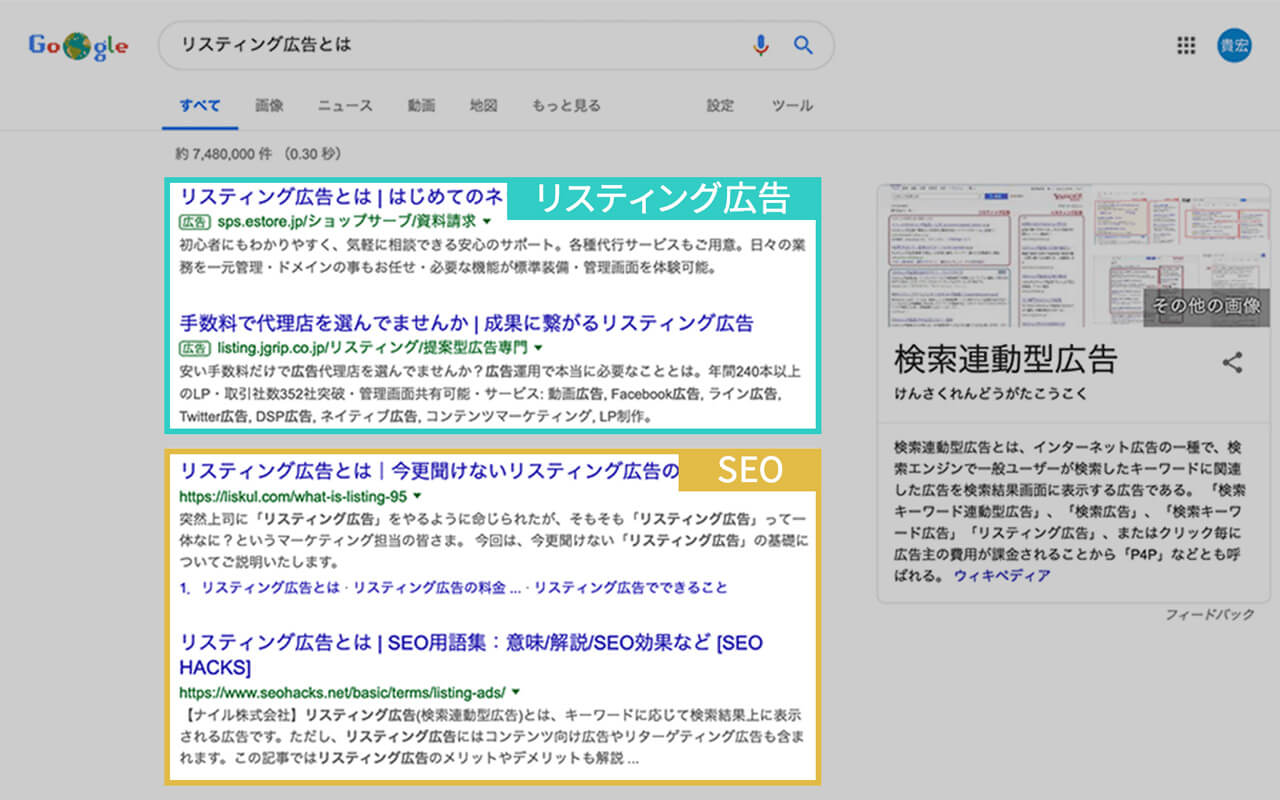
Task: Open the もっと見る dropdown
Action: pos(566,106)
